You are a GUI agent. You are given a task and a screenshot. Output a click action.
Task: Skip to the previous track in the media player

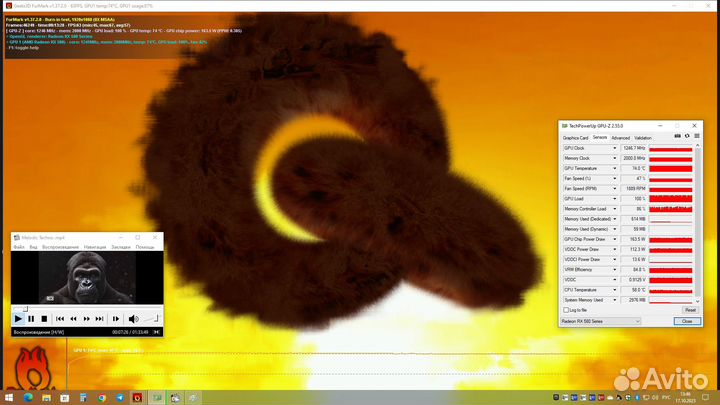pos(62,319)
